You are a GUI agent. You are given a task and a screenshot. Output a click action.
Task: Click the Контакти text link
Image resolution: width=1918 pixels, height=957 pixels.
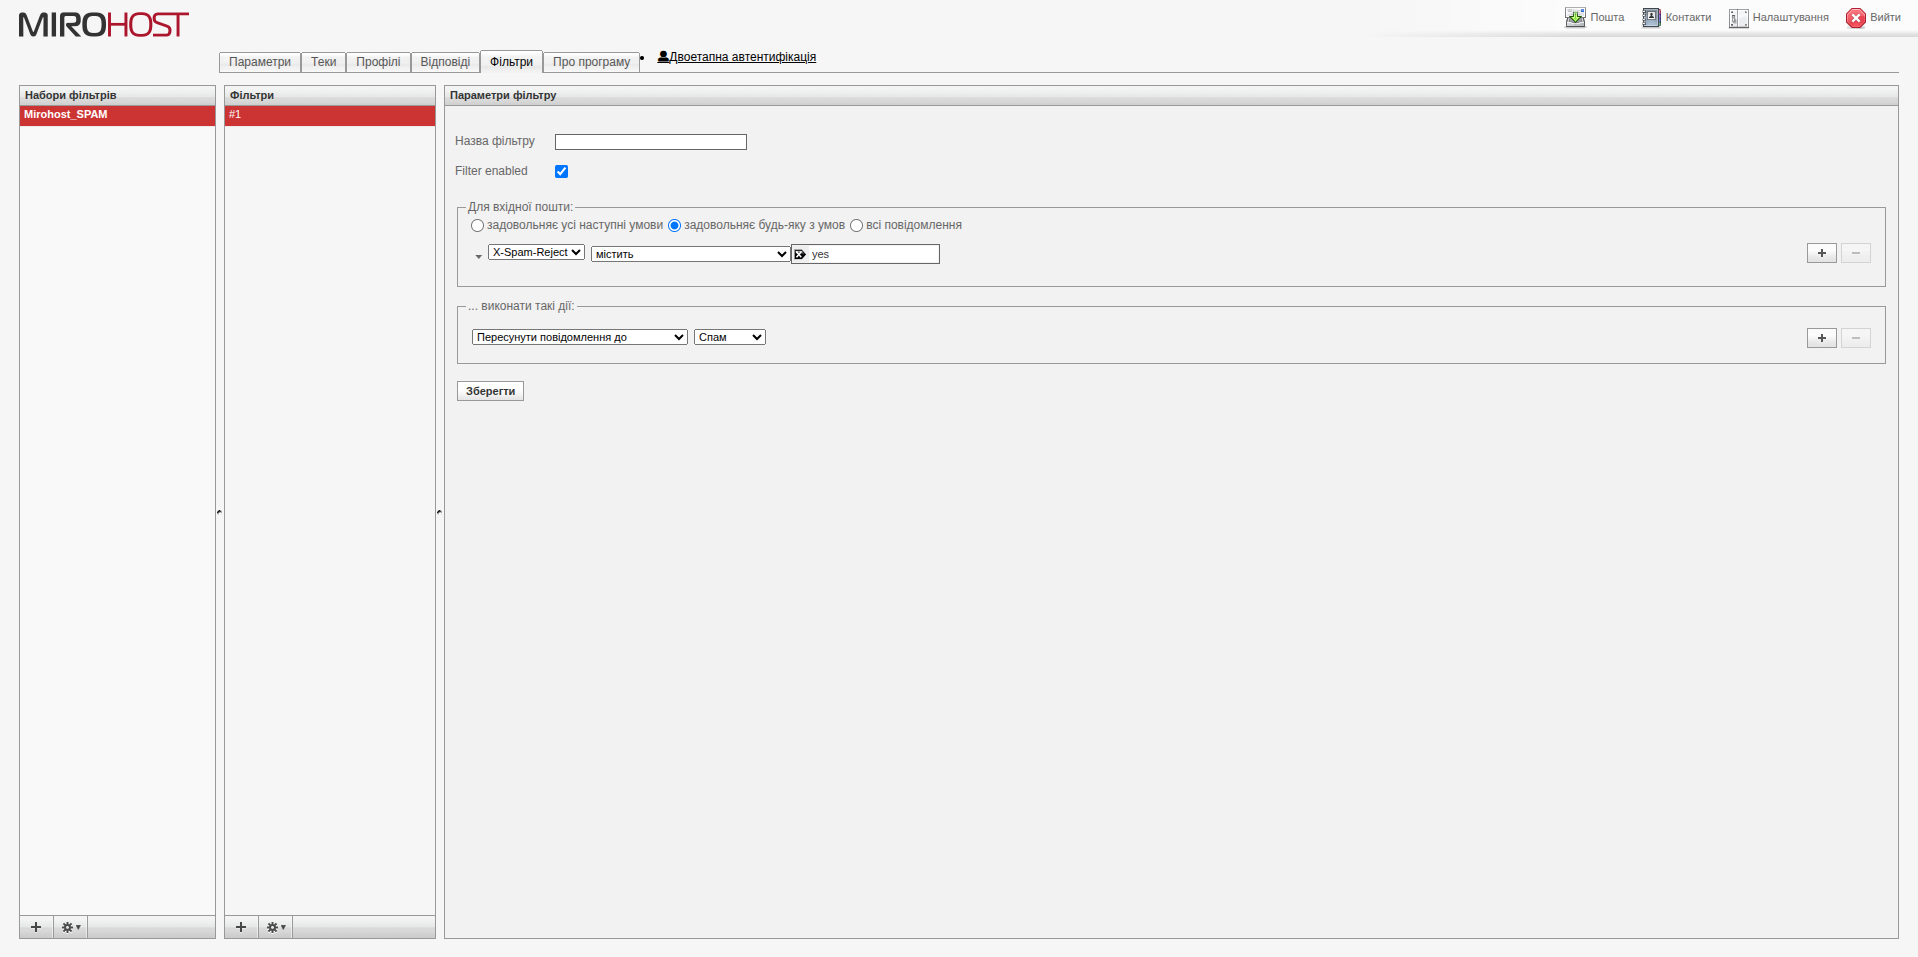click(x=1688, y=17)
